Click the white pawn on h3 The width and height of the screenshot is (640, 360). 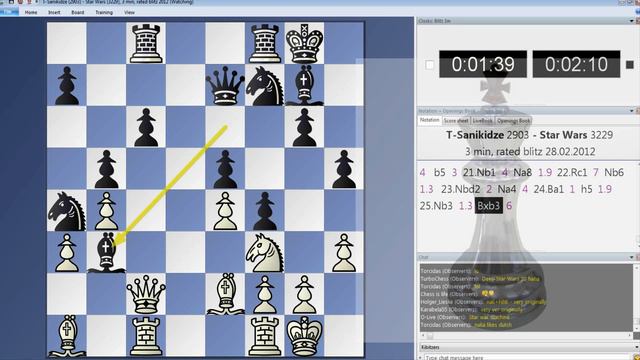tap(344, 253)
